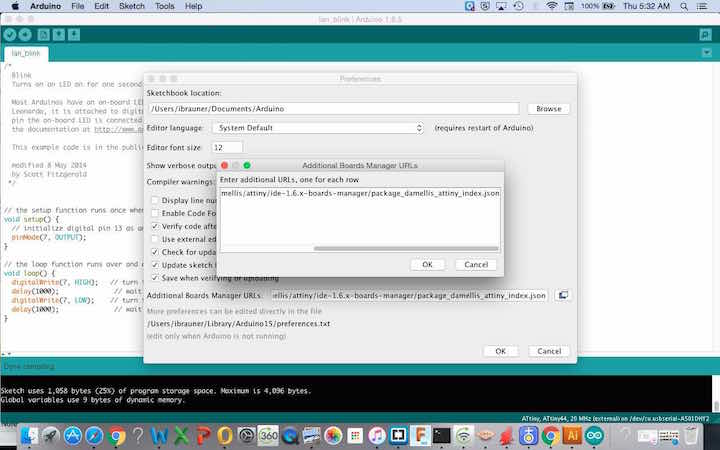
Task: Open Finder from the dock
Action: tap(29, 435)
